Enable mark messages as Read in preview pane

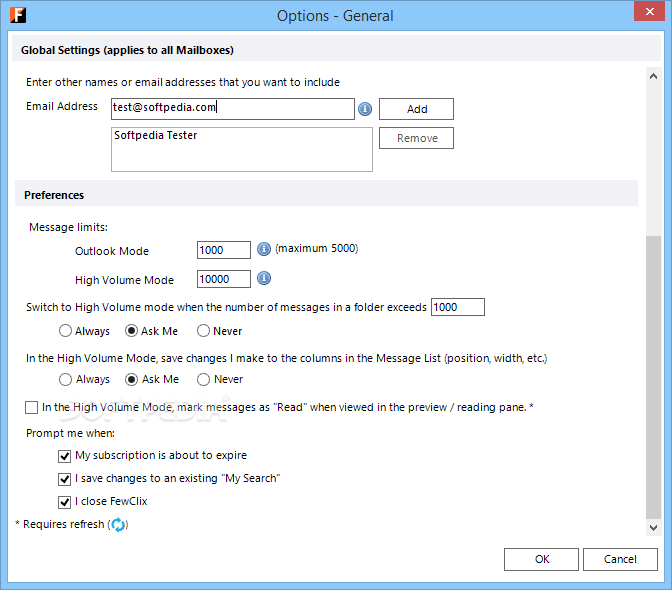(31, 407)
